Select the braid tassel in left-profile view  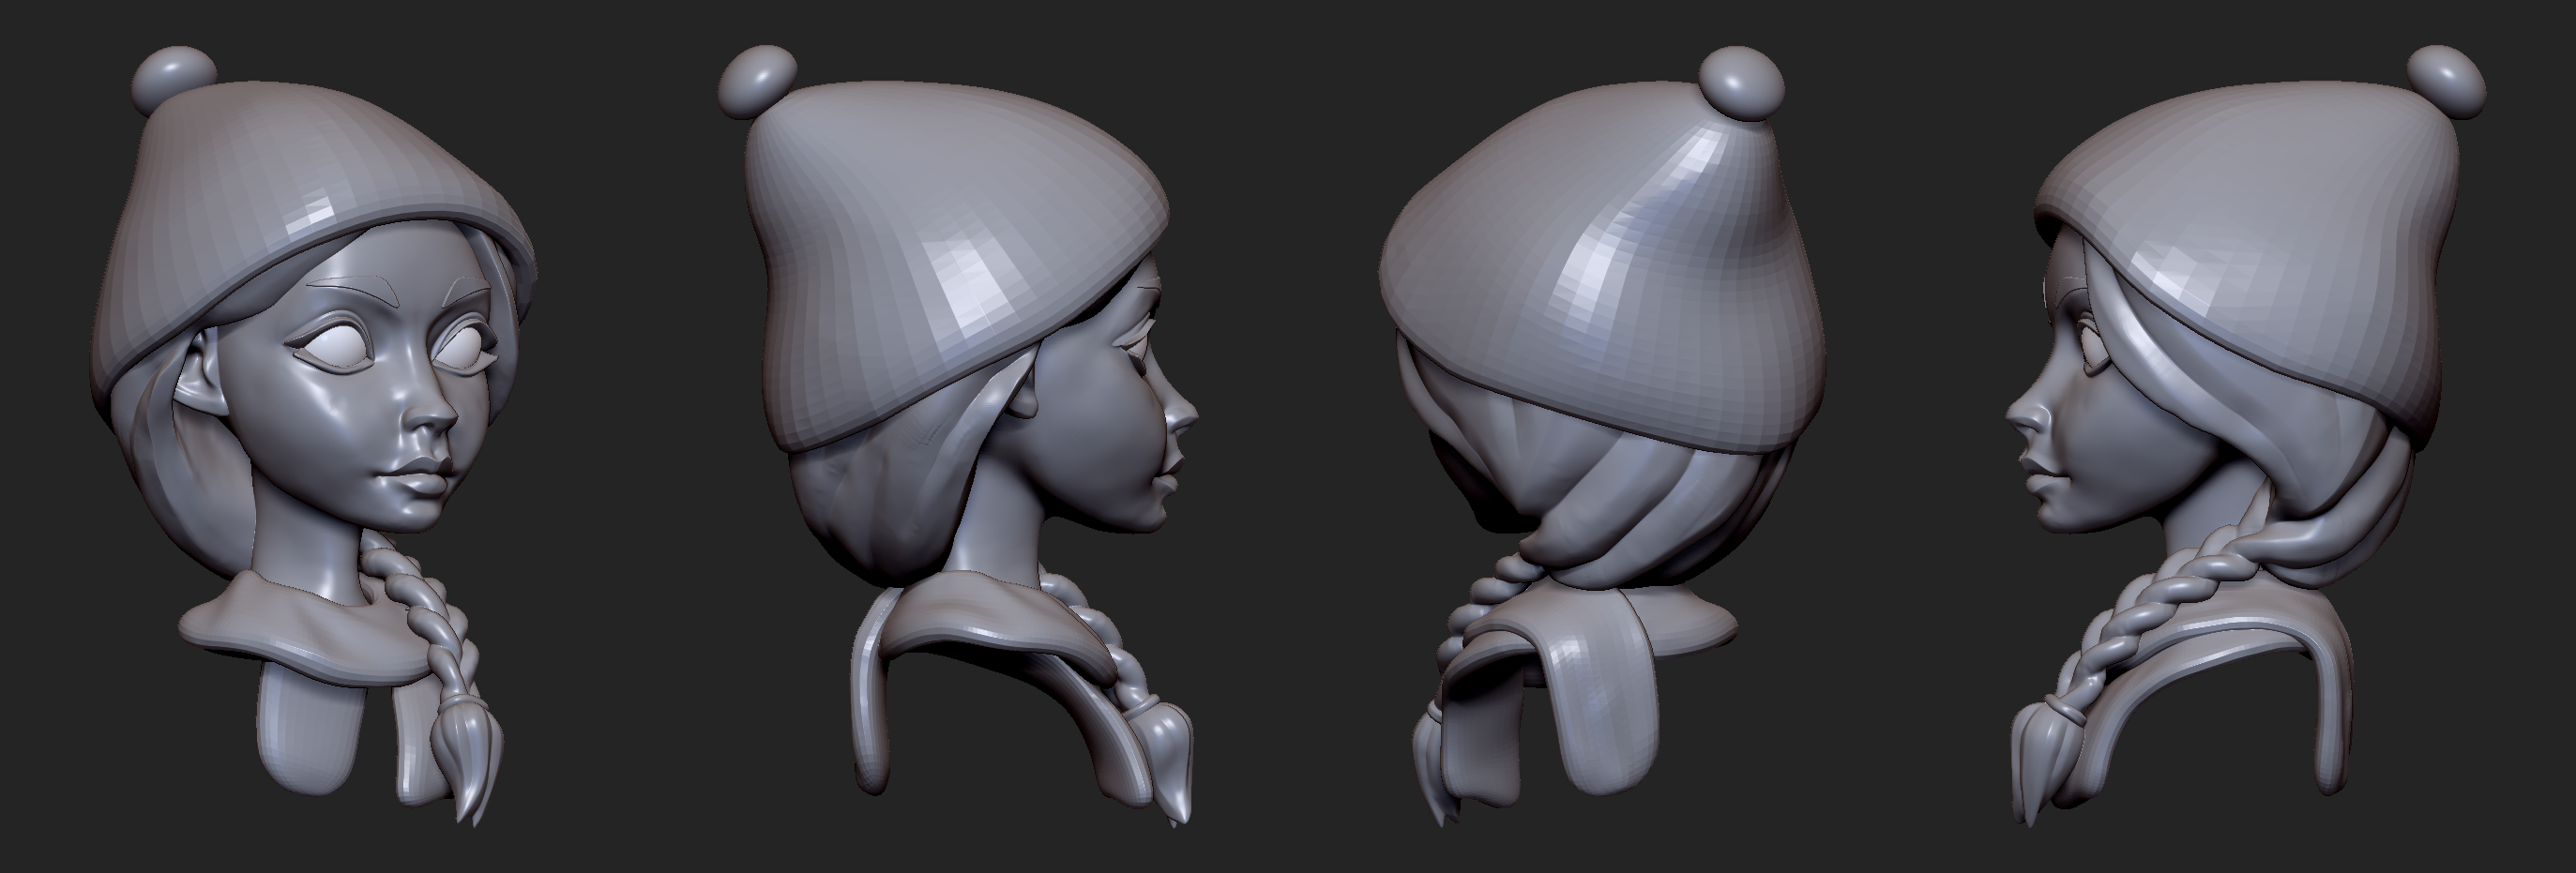click(2040, 760)
